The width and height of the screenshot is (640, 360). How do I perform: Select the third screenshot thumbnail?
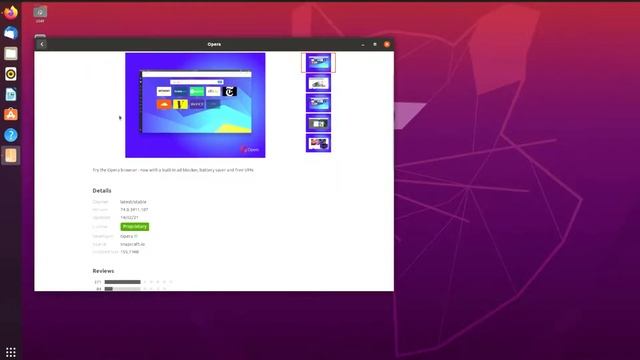(318, 103)
